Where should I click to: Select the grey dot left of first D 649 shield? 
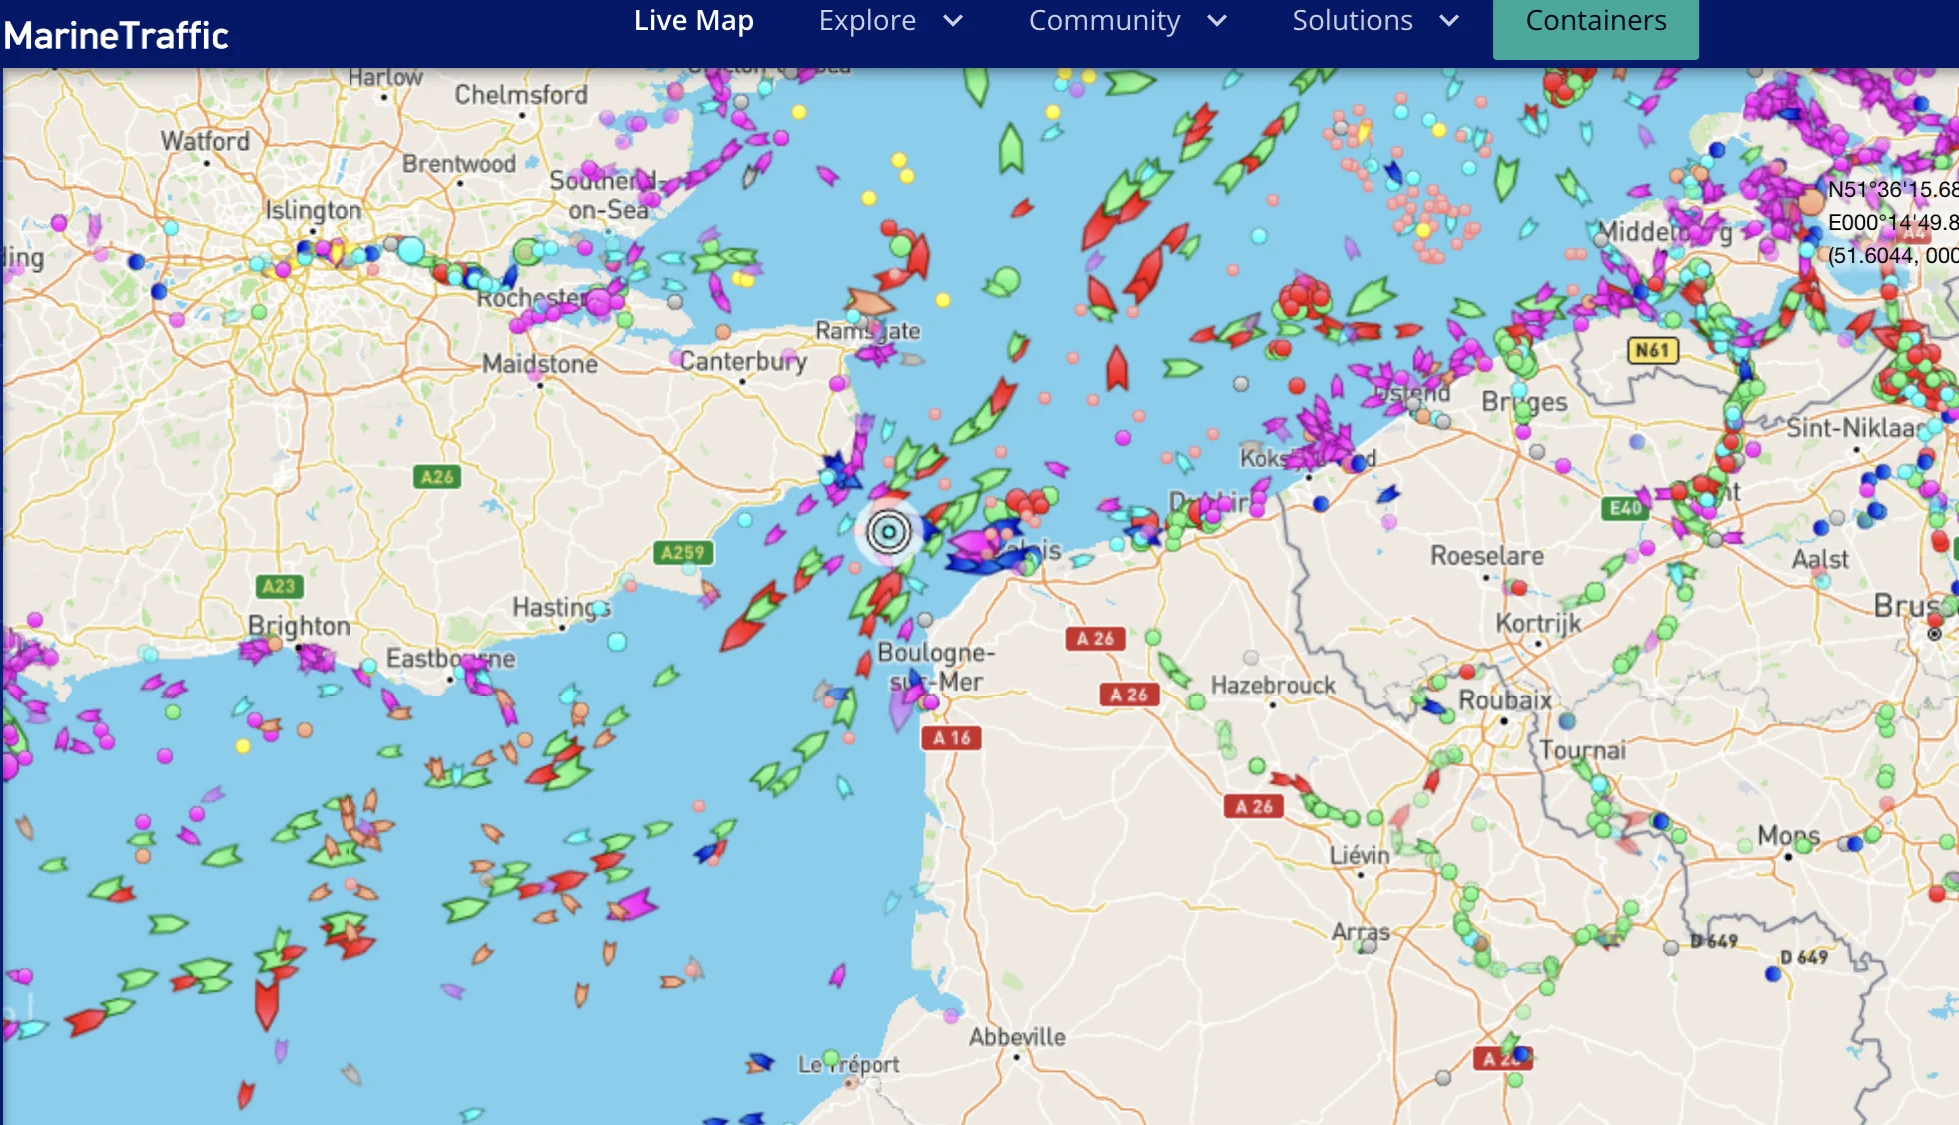(x=1670, y=947)
